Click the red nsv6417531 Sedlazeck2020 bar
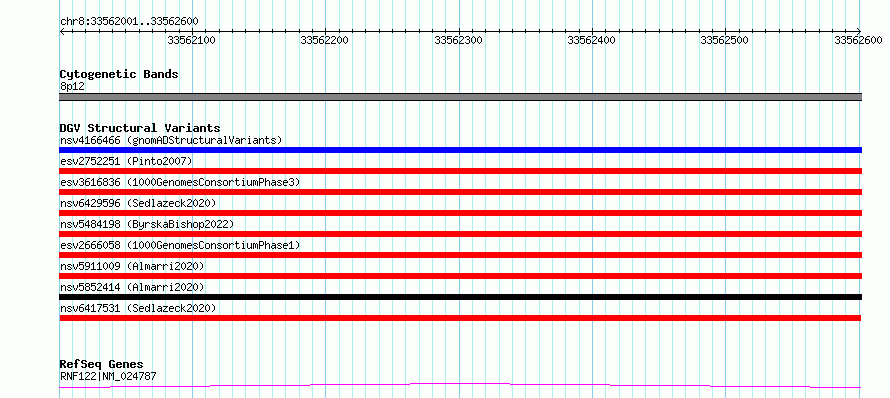The height and width of the screenshot is (398, 890). tap(460, 318)
